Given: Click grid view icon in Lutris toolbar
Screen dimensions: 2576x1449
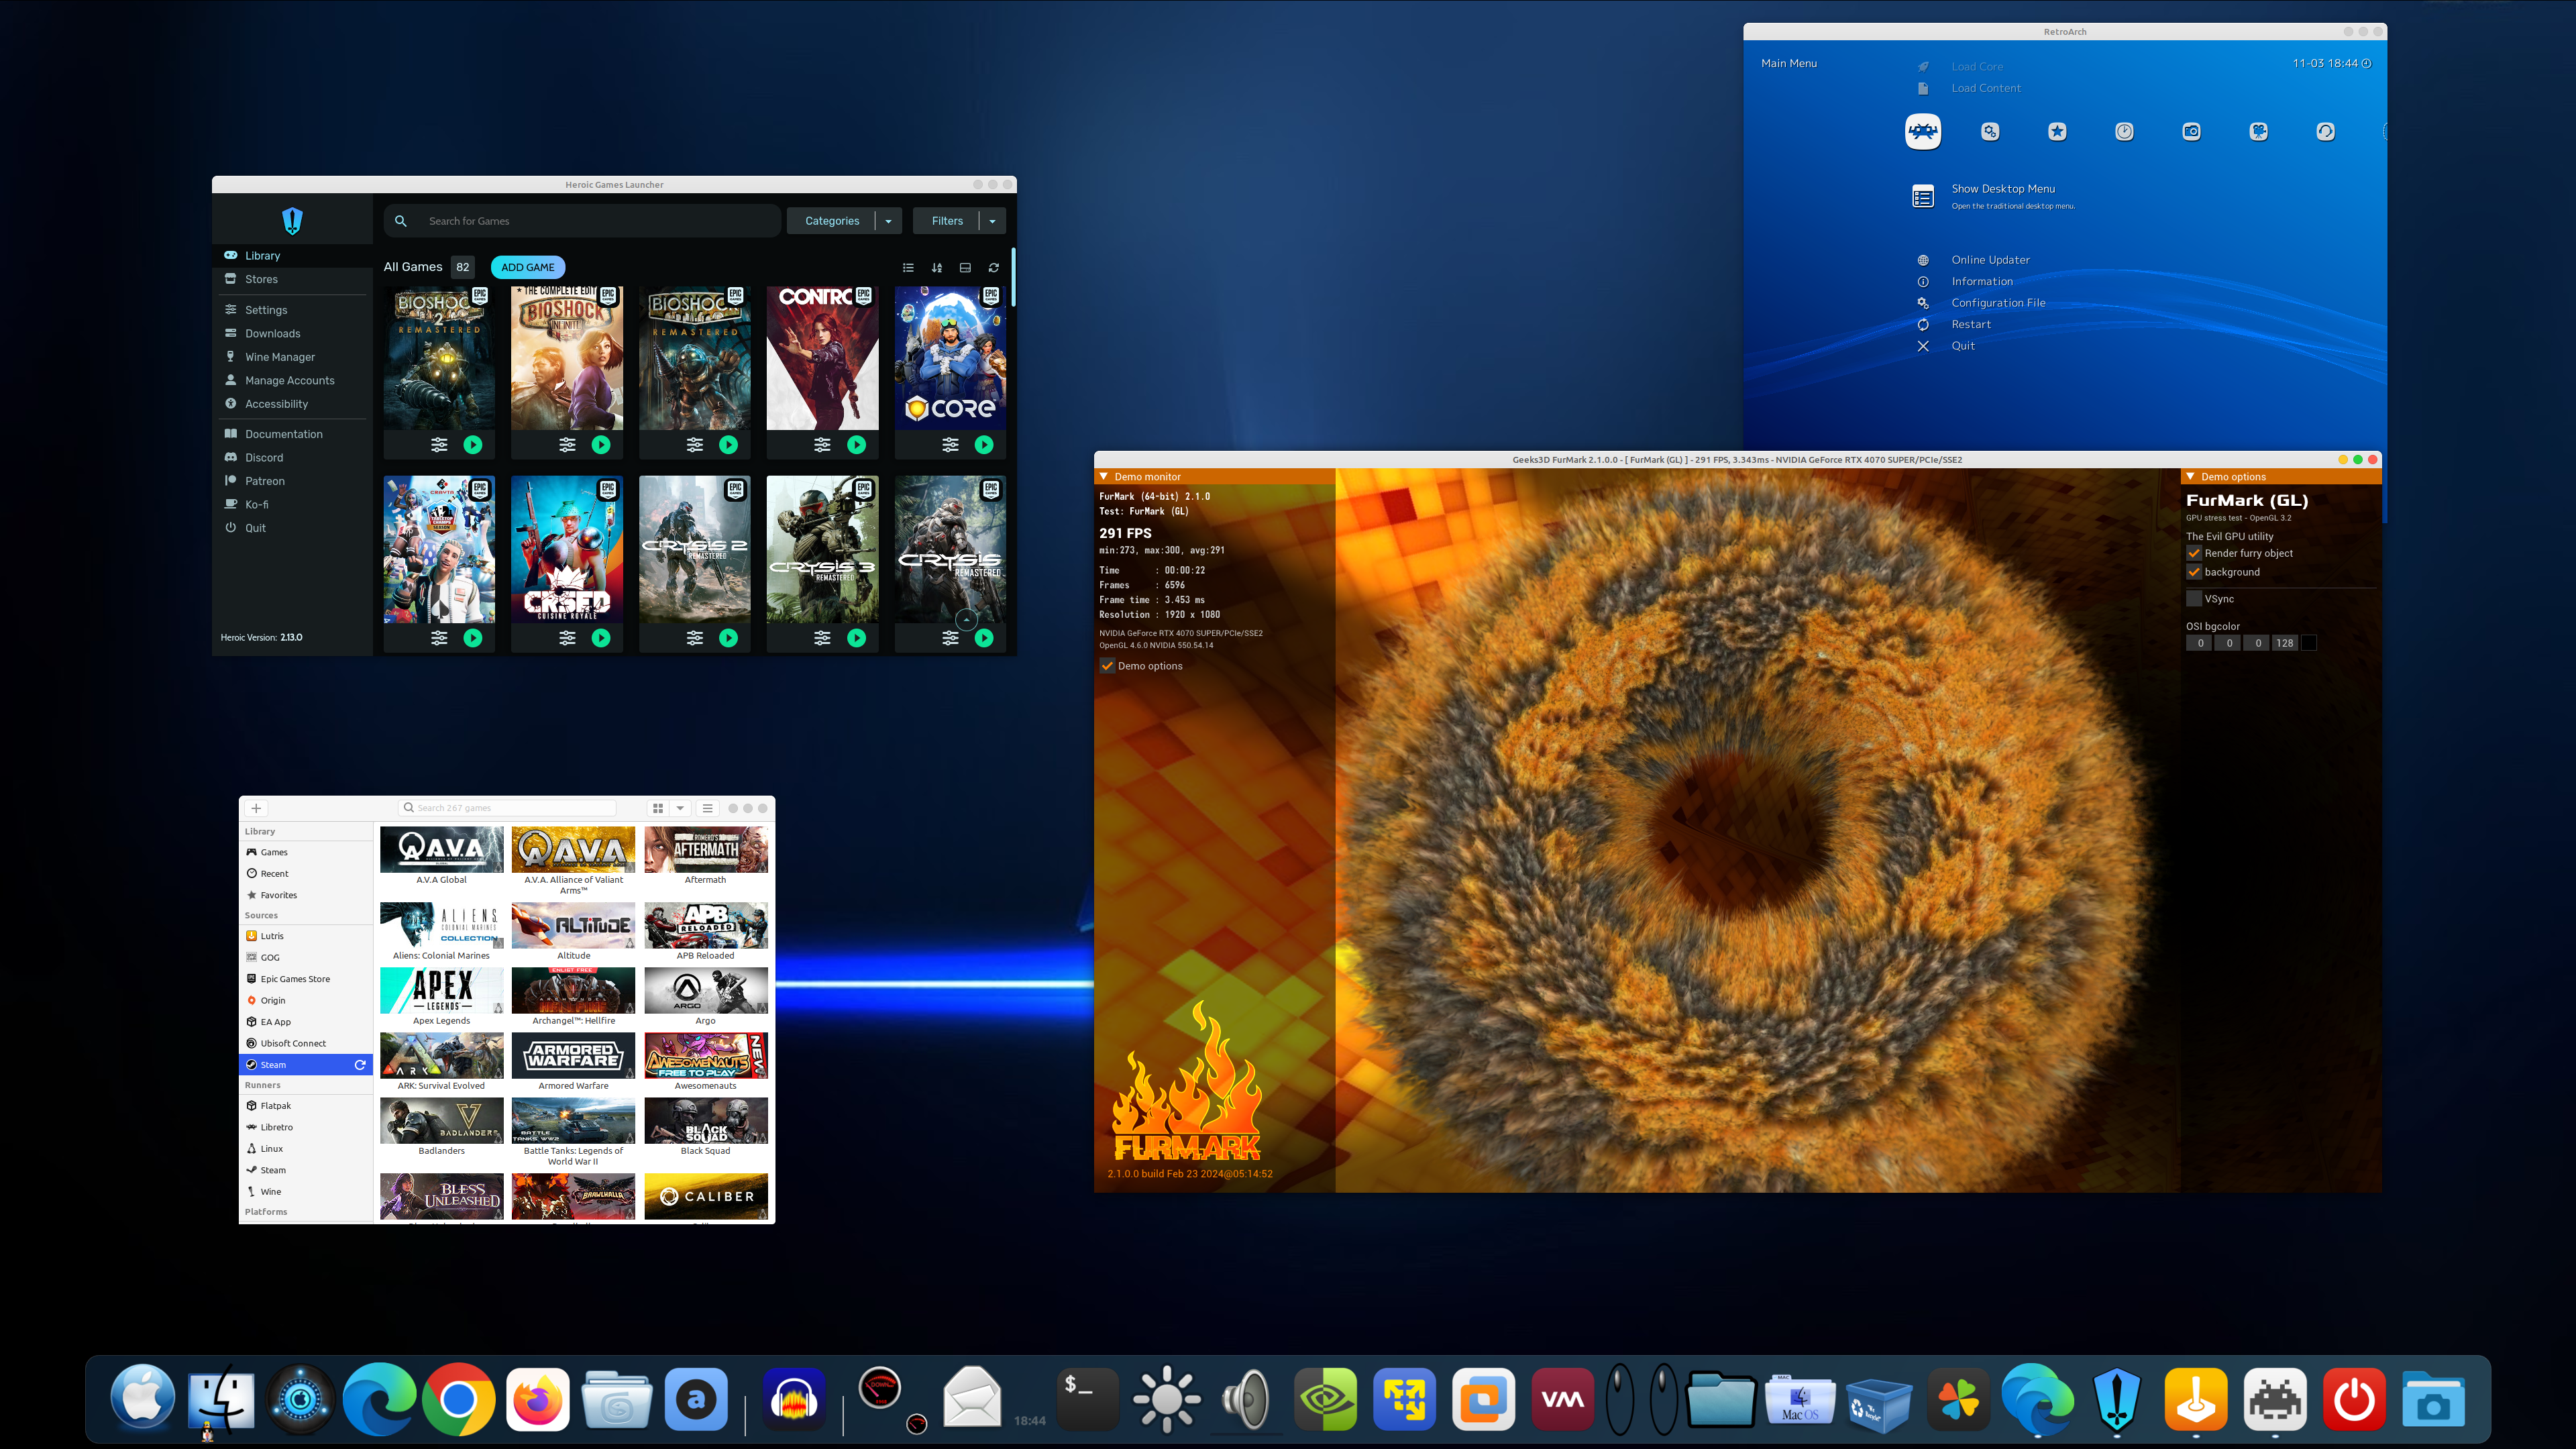Looking at the screenshot, I should click(658, 808).
